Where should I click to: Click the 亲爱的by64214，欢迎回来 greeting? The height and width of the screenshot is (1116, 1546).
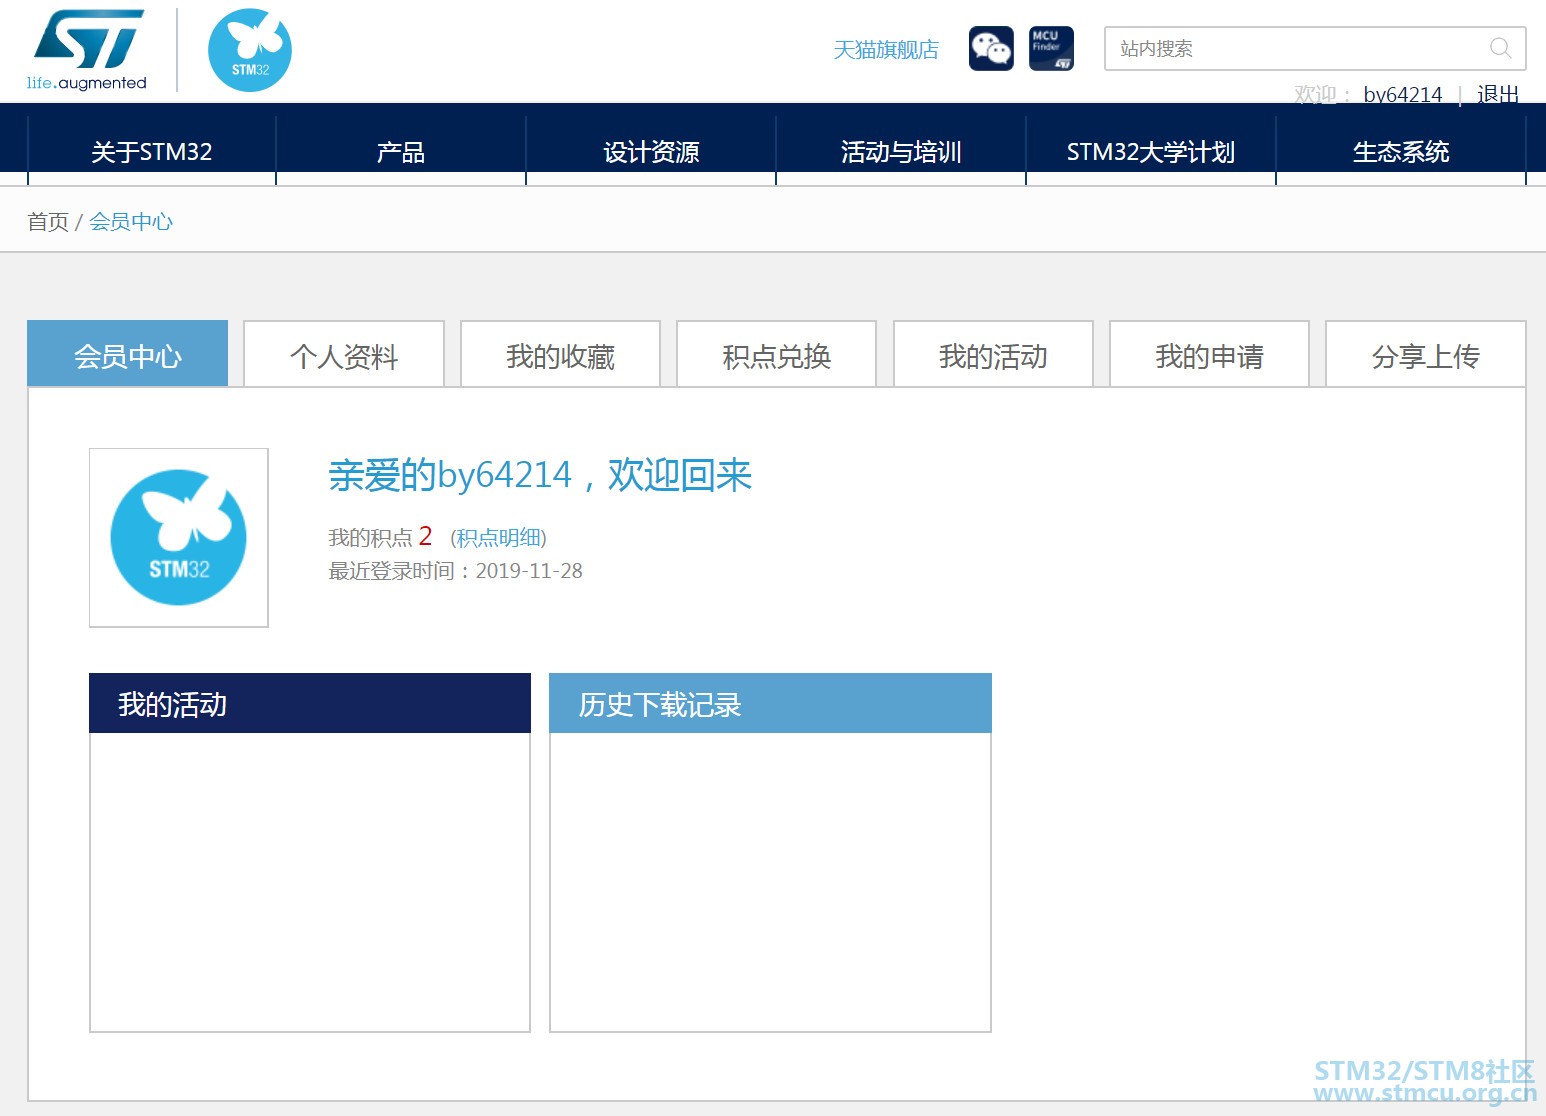click(540, 475)
